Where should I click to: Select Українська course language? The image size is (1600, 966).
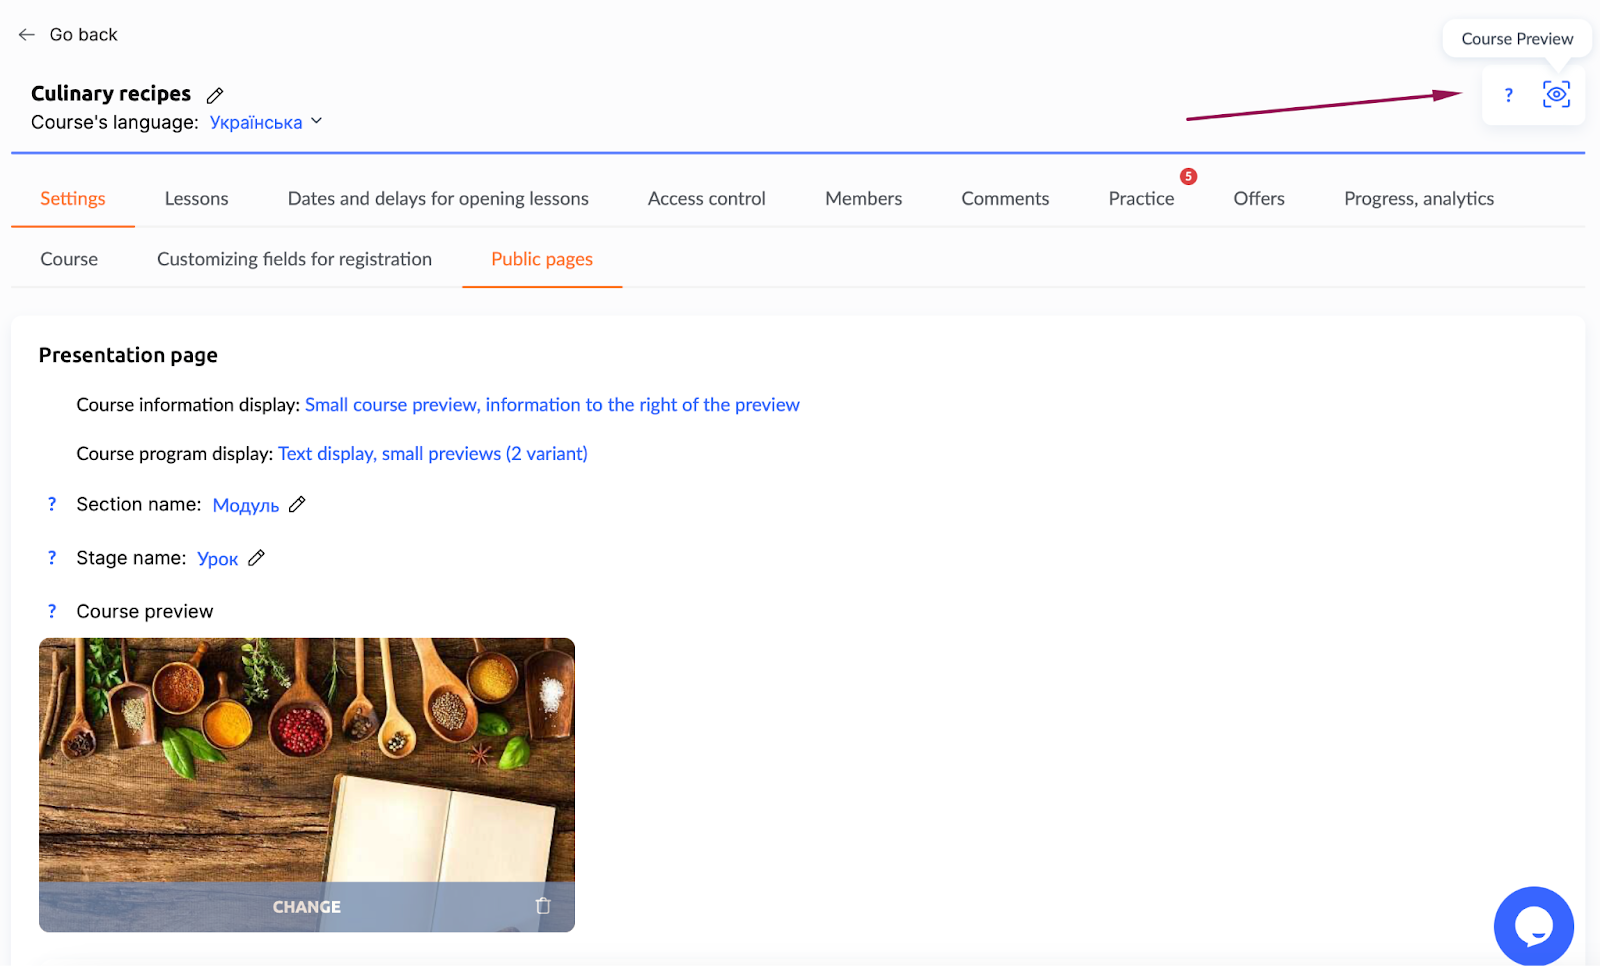256,122
